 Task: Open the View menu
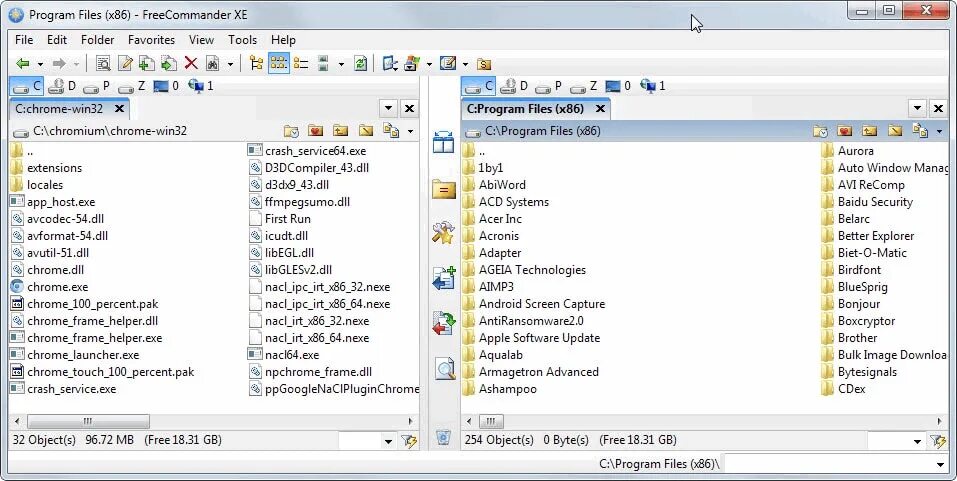click(201, 40)
